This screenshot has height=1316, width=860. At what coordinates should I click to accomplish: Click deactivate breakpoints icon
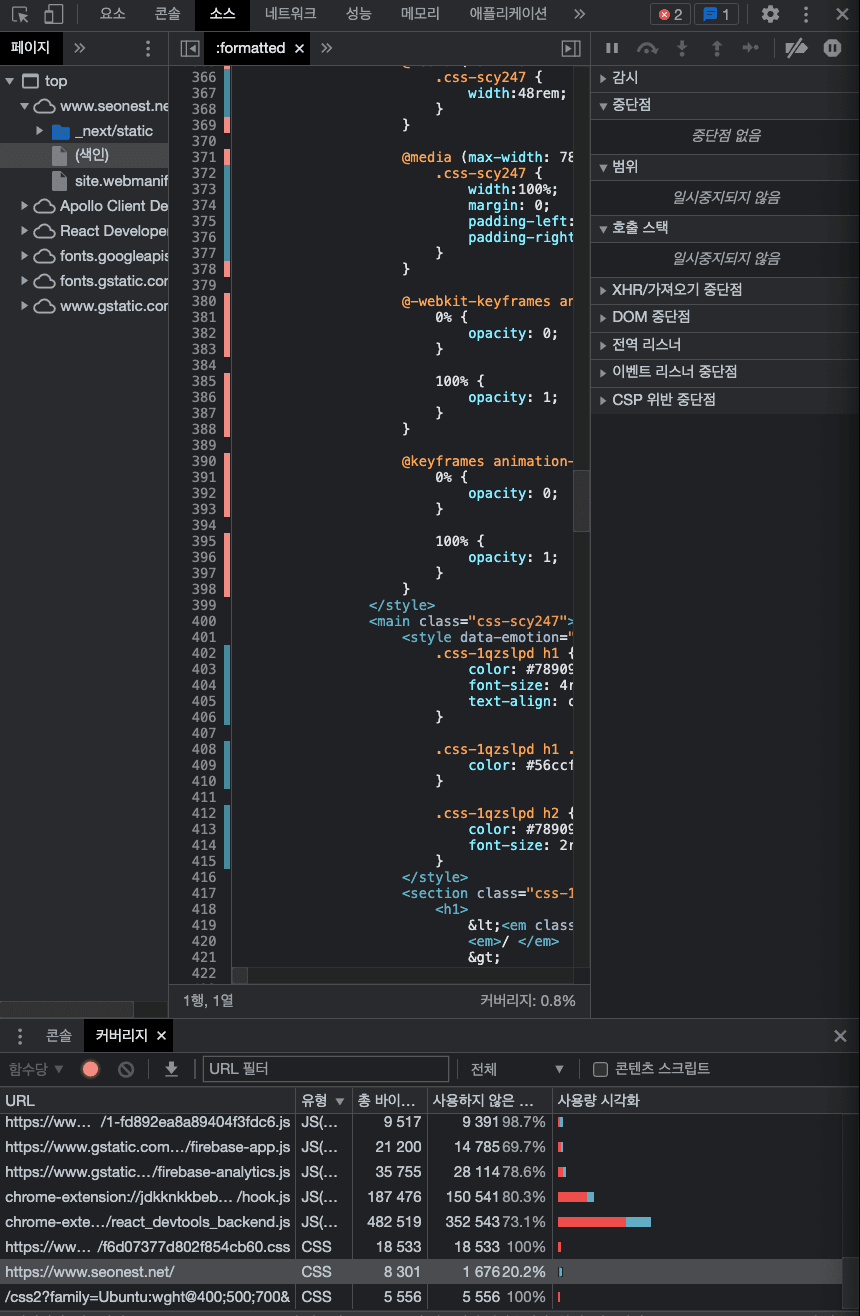click(x=796, y=48)
